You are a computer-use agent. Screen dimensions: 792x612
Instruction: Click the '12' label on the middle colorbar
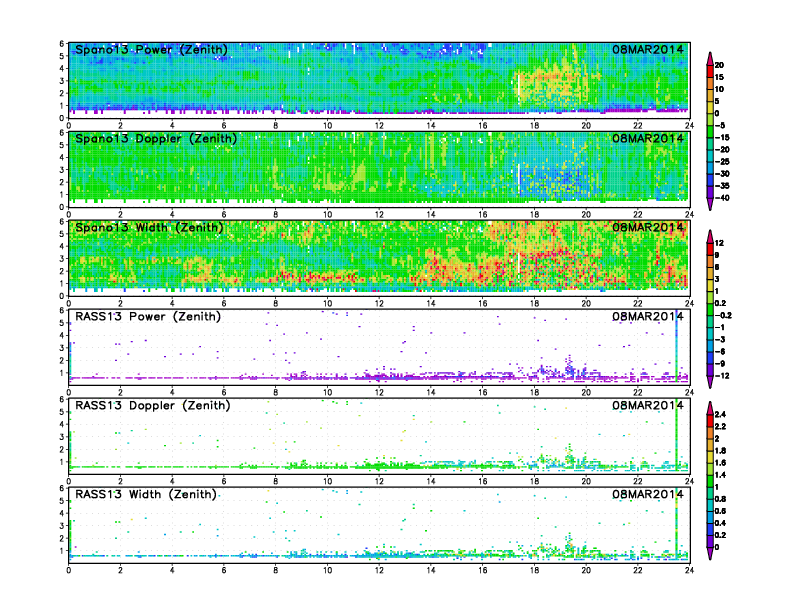[719, 243]
